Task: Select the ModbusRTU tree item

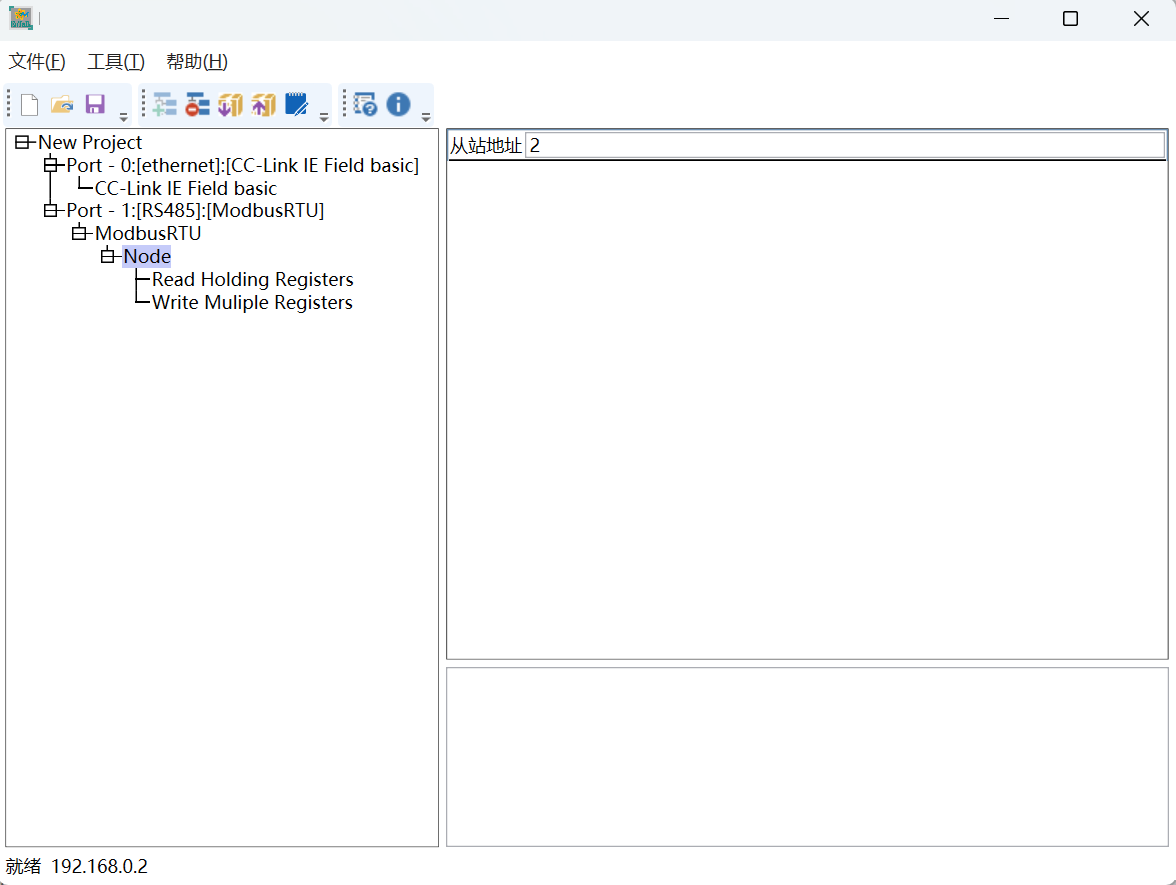Action: (148, 233)
